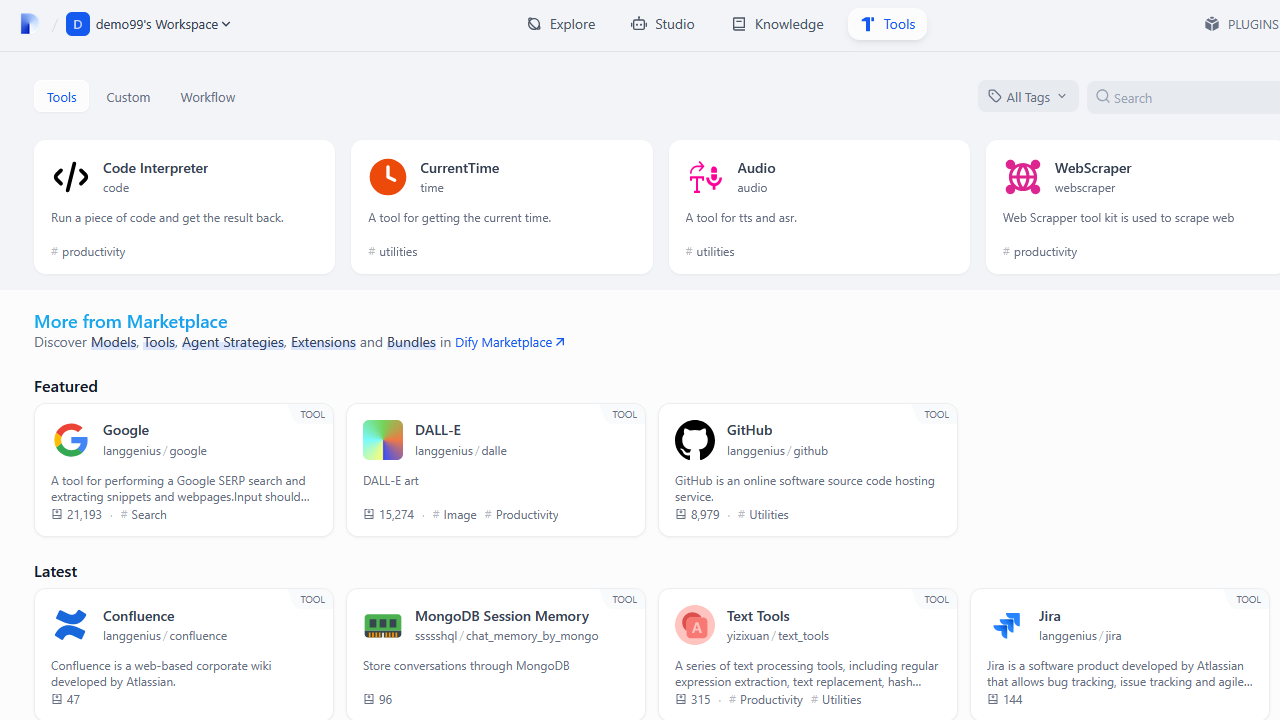Click the Google logo in Featured
Screen dimensions: 1280x720
(x=71, y=440)
